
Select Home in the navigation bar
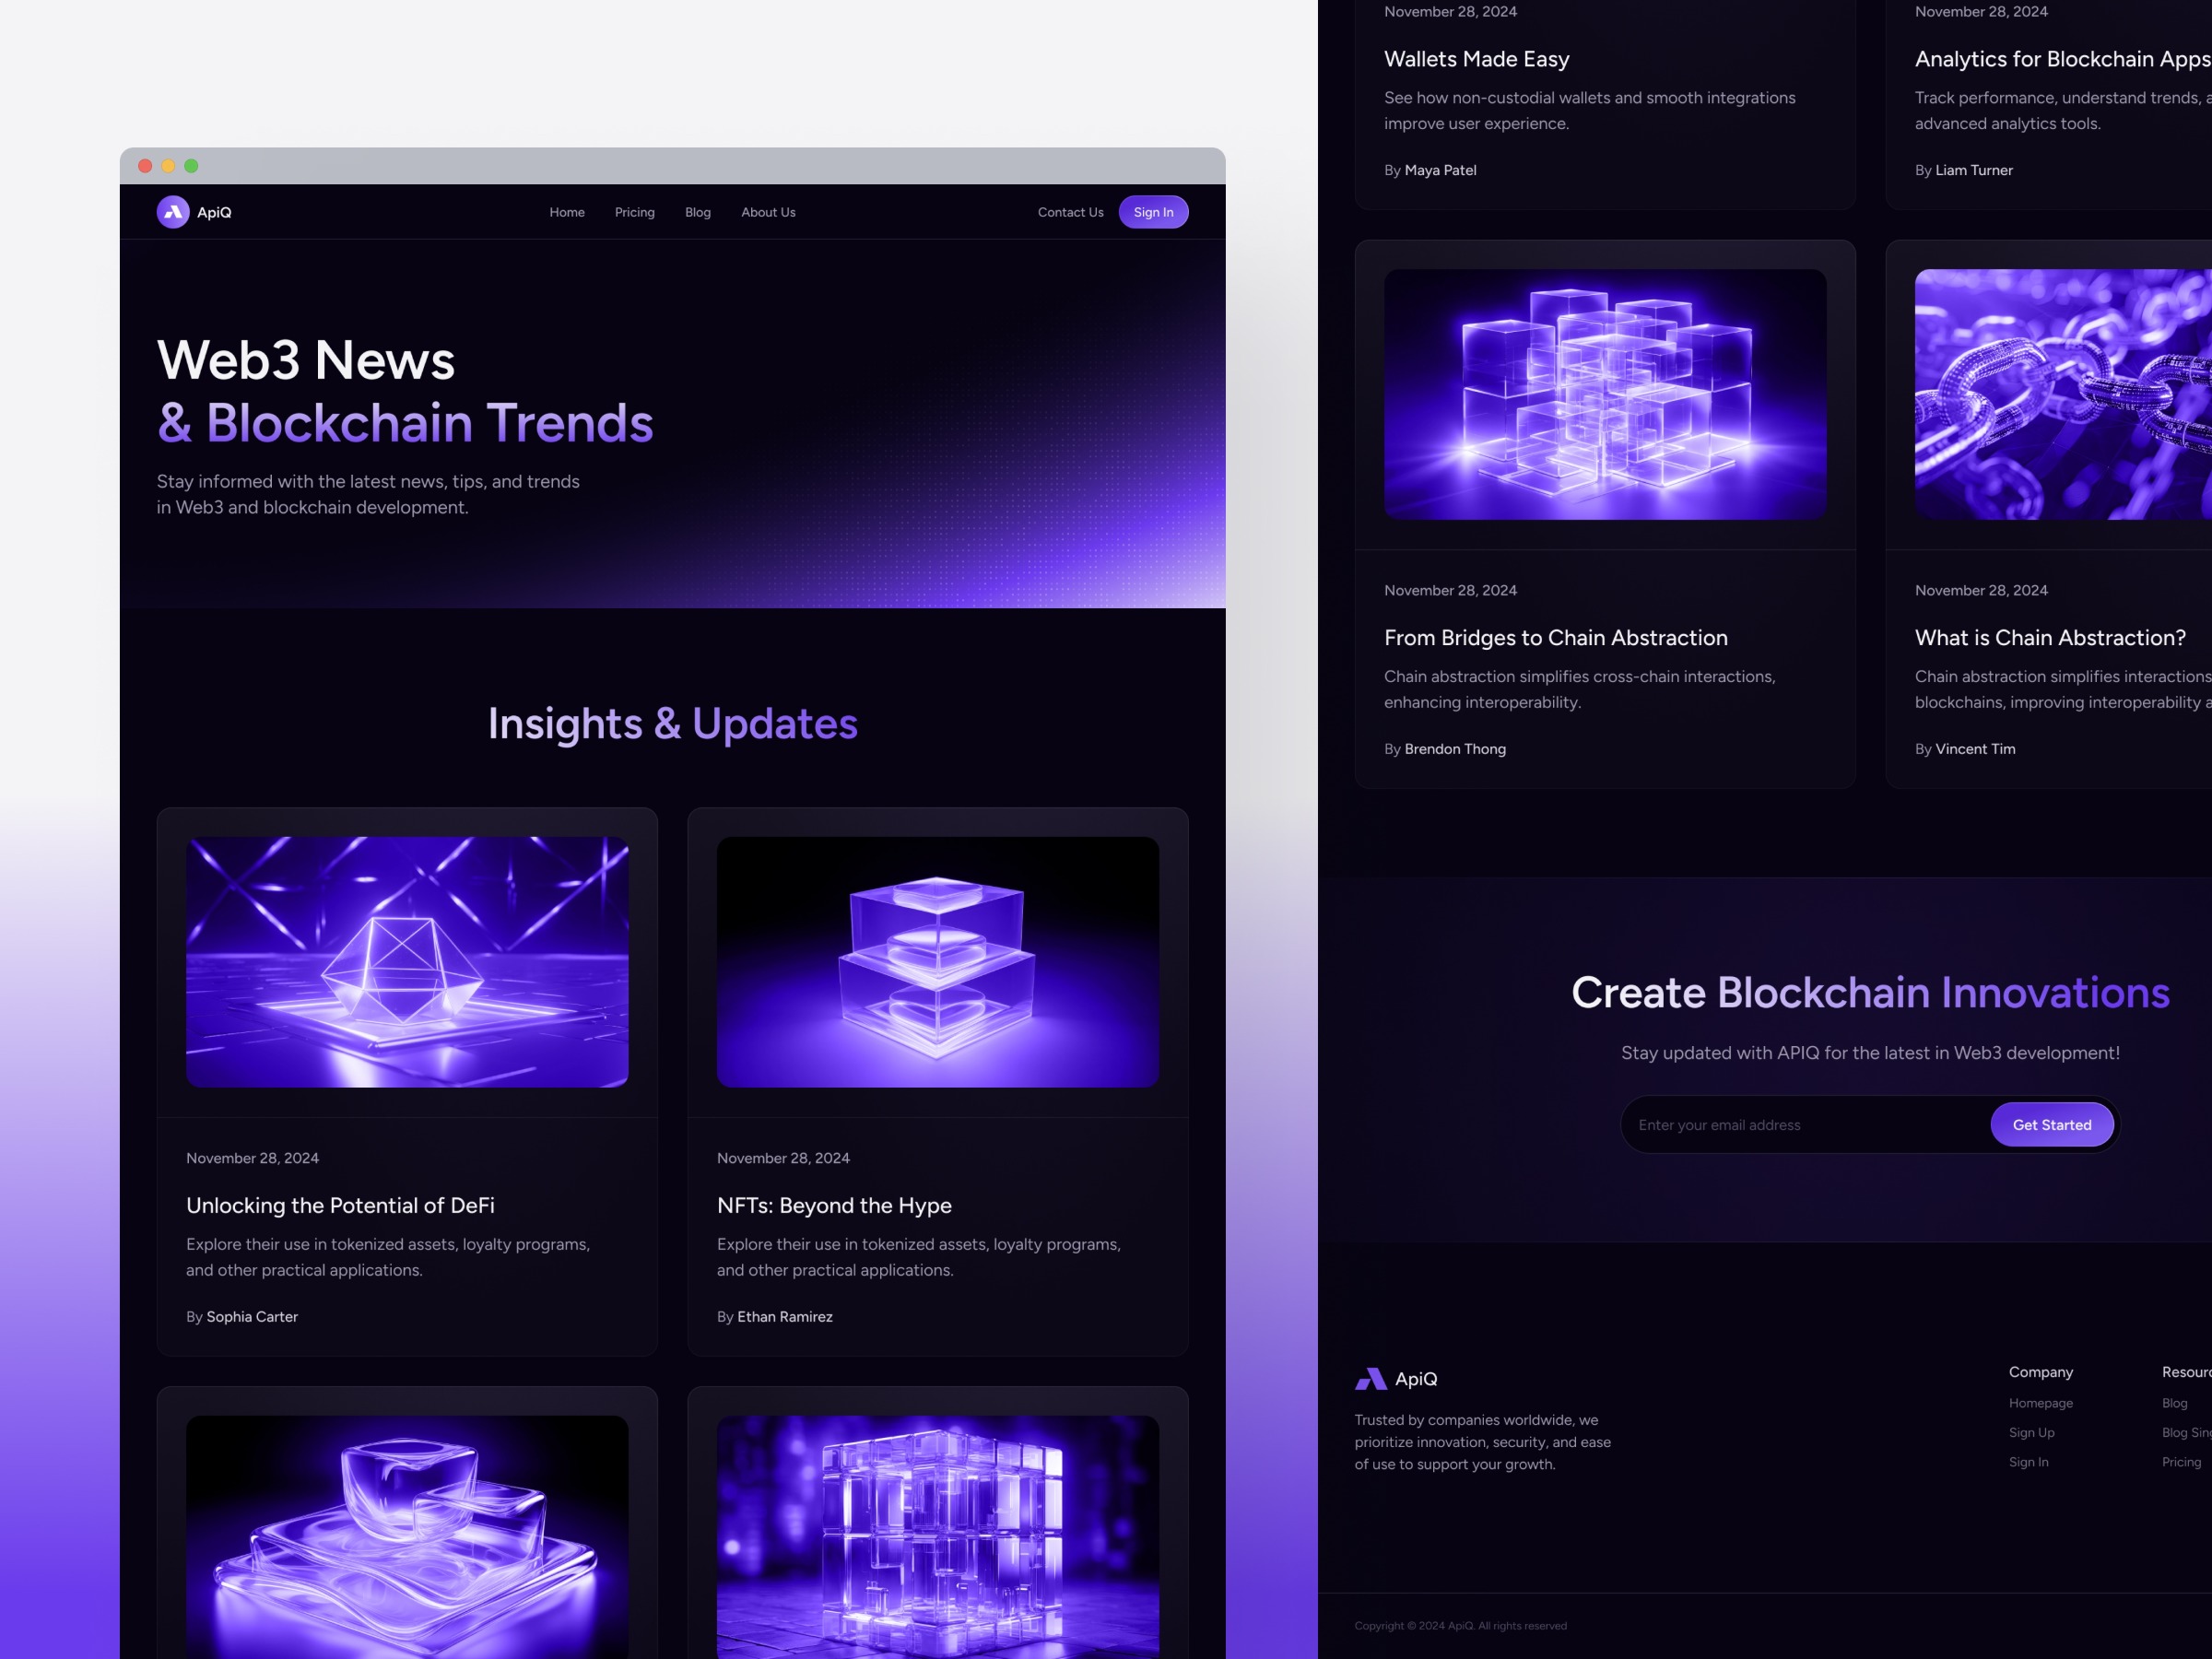pyautogui.click(x=567, y=212)
